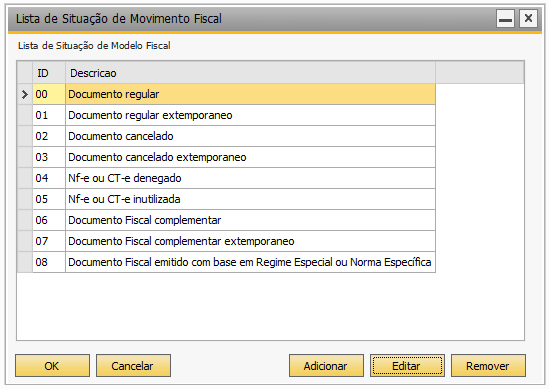Click the ID cell 04

tap(49, 178)
